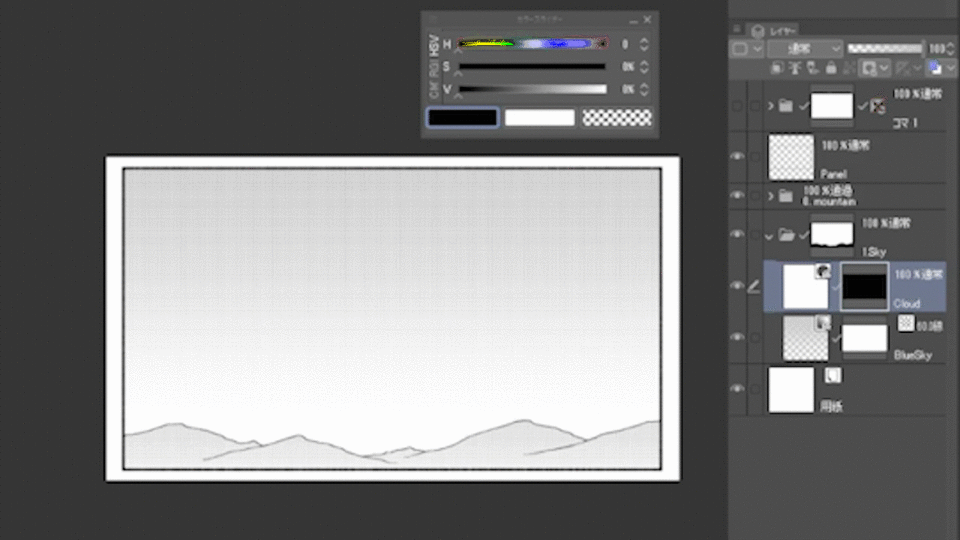The image size is (960, 540).
Task: Click the コマ 1 frame ruler icon
Action: 877,107
